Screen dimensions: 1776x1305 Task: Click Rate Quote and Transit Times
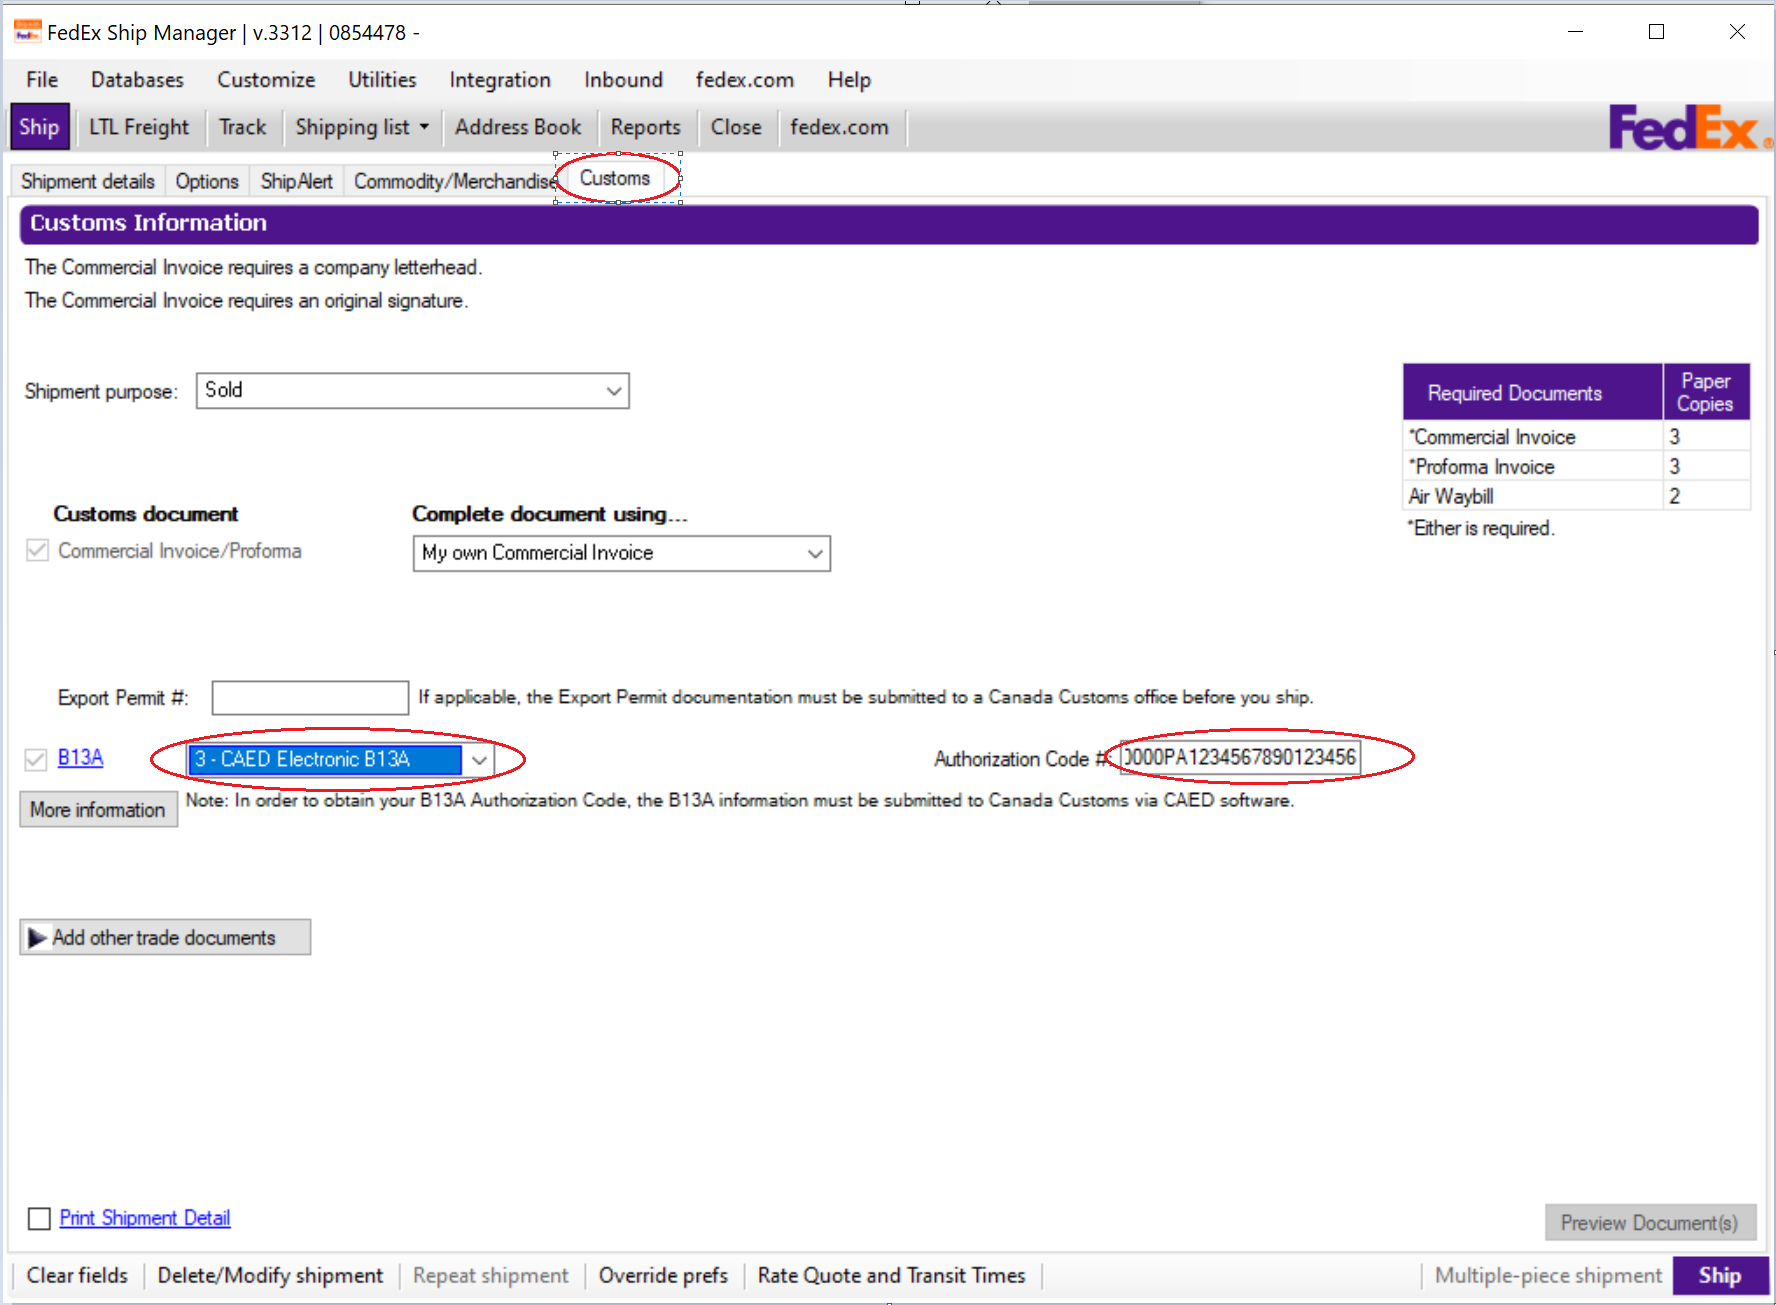tap(892, 1276)
